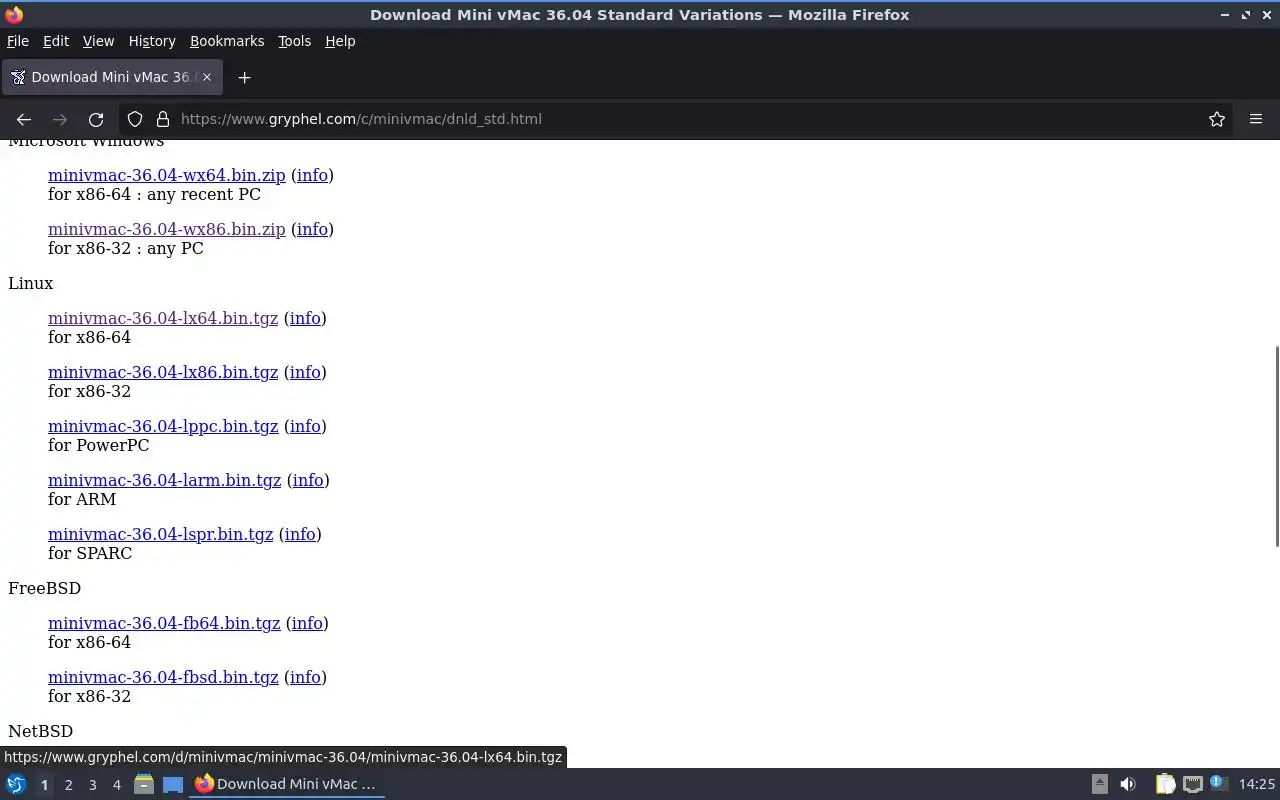Open the Tools menu

click(294, 41)
